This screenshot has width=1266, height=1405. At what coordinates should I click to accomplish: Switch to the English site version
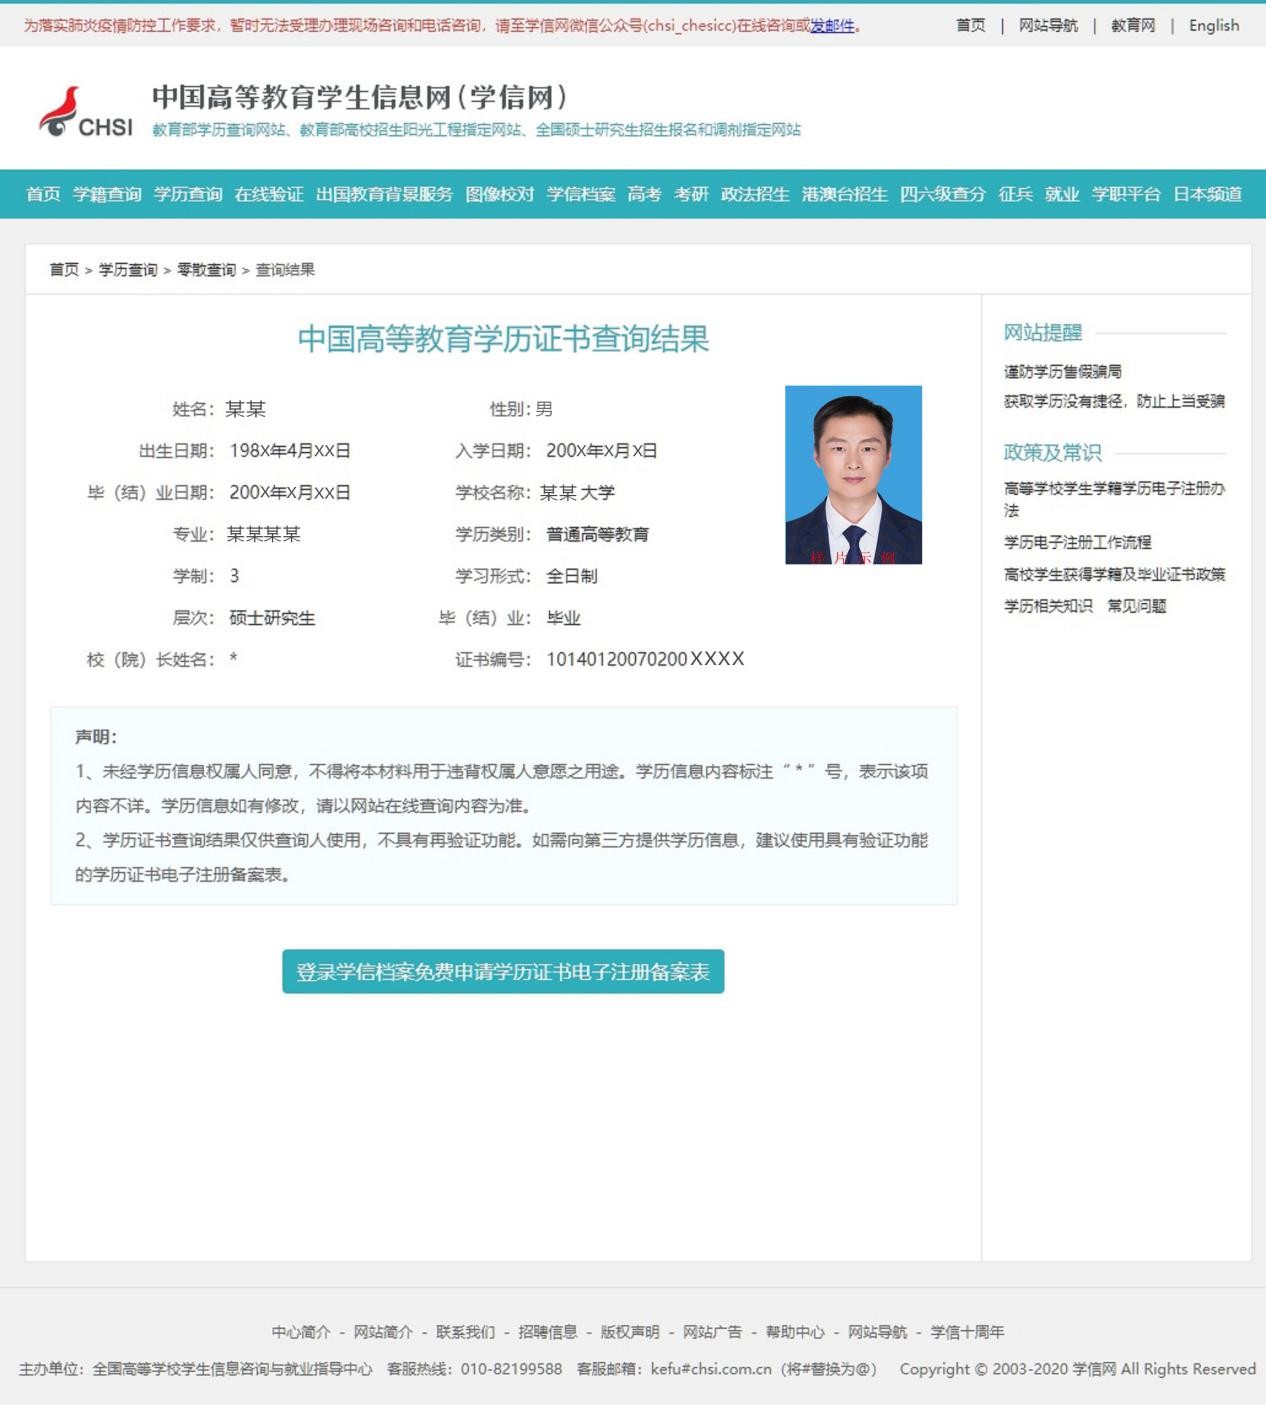point(1213,26)
